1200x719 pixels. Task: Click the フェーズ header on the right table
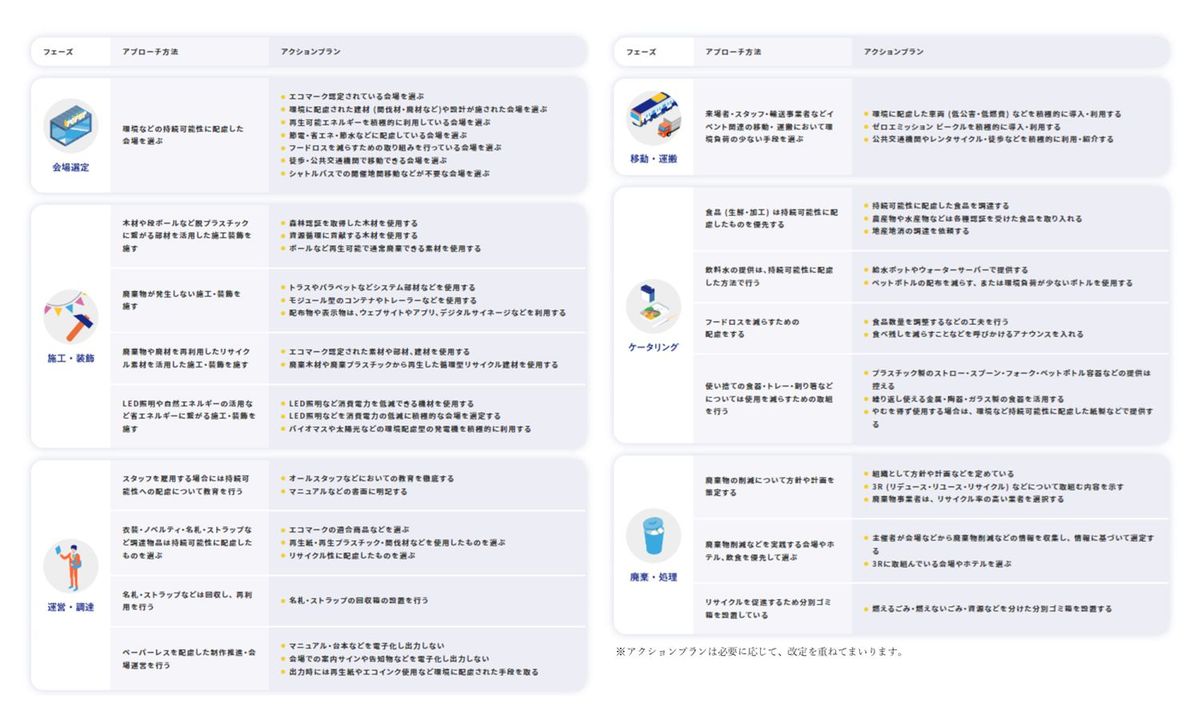point(639,50)
